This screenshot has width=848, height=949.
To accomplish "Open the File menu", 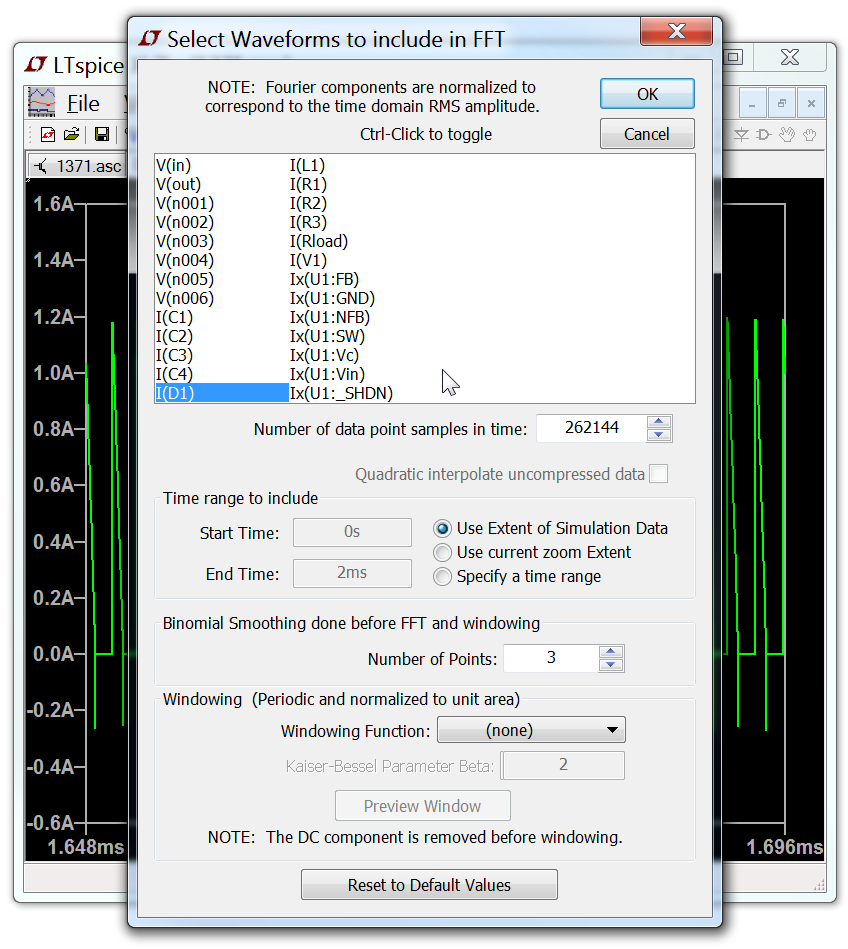I will 85,103.
